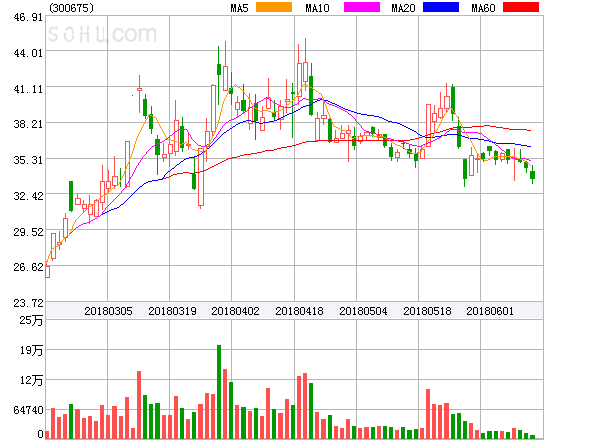Click the 20180319 date label
Screen dimensions: 600x440
pos(172,311)
